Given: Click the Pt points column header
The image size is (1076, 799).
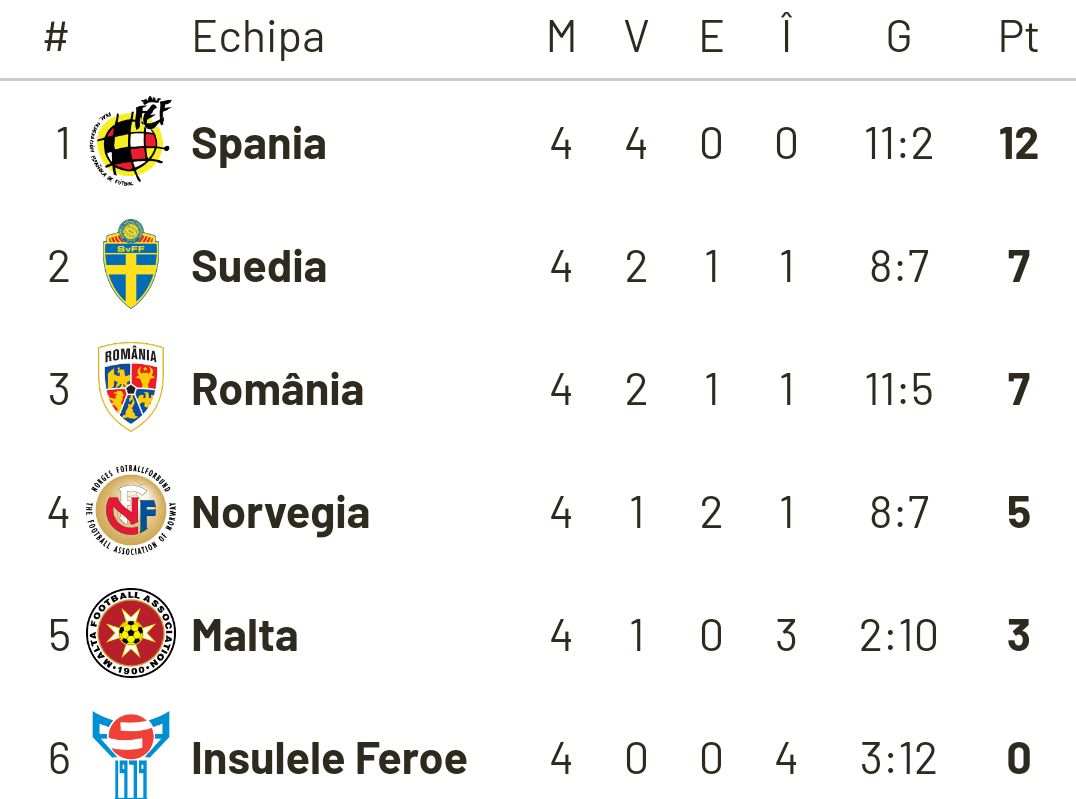Looking at the screenshot, I should click(1018, 38).
